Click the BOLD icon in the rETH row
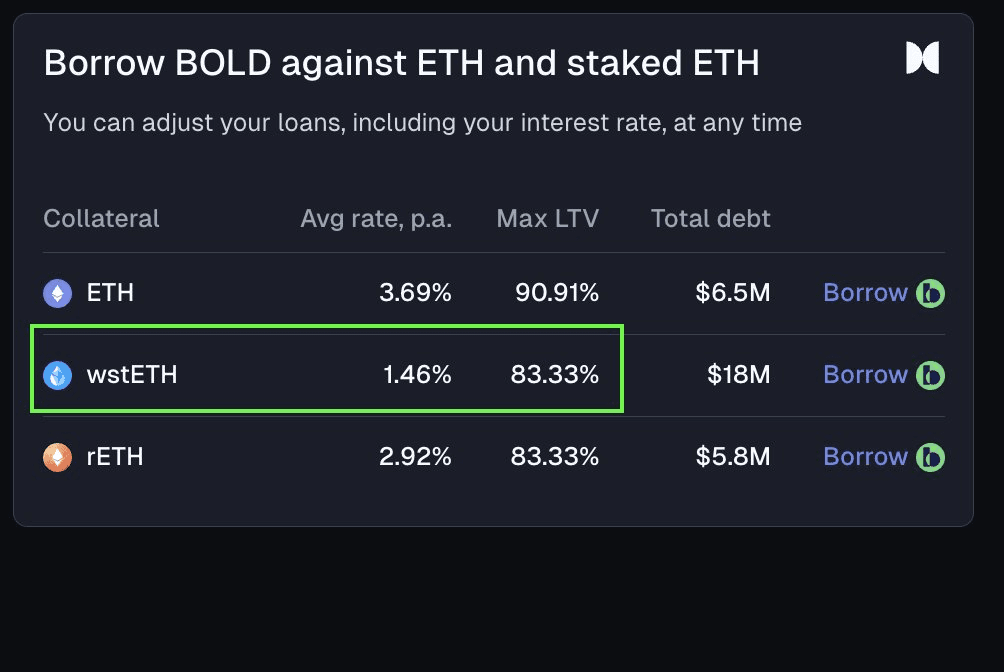The width and height of the screenshot is (1004, 672). [x=930, y=457]
